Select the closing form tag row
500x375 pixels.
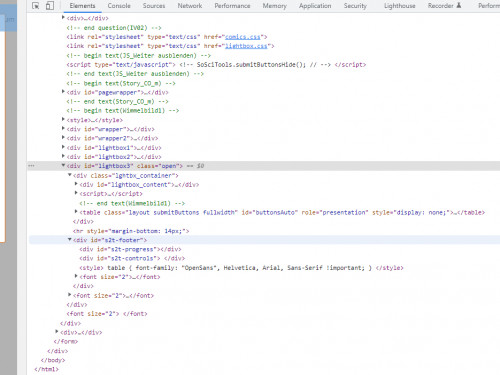tap(66, 341)
